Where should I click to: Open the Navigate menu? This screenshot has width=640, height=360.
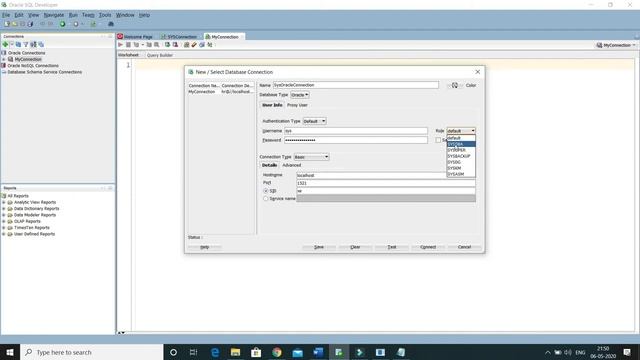pyautogui.click(x=53, y=15)
